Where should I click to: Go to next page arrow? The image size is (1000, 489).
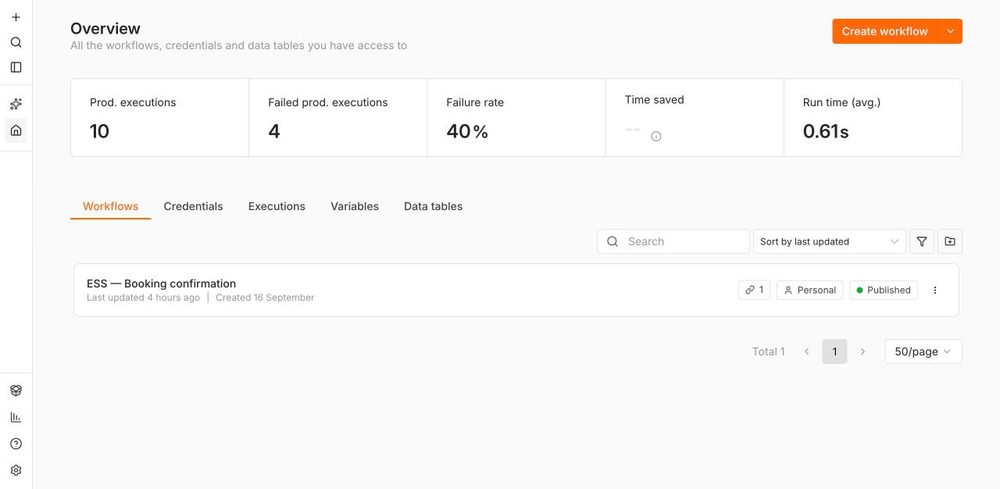[863, 351]
